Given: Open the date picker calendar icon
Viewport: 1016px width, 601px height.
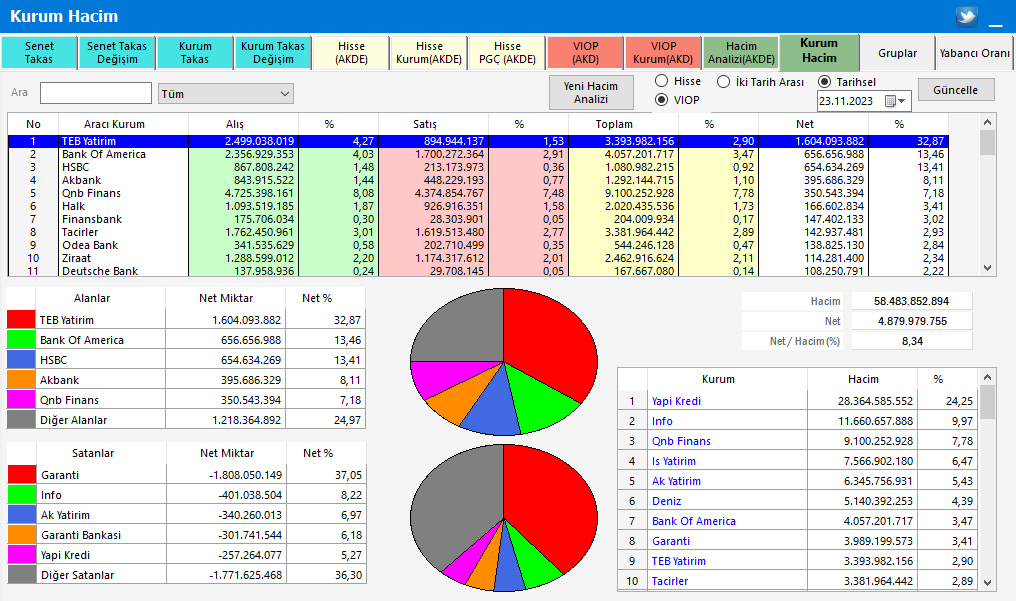Looking at the screenshot, I should pyautogui.click(x=890, y=101).
